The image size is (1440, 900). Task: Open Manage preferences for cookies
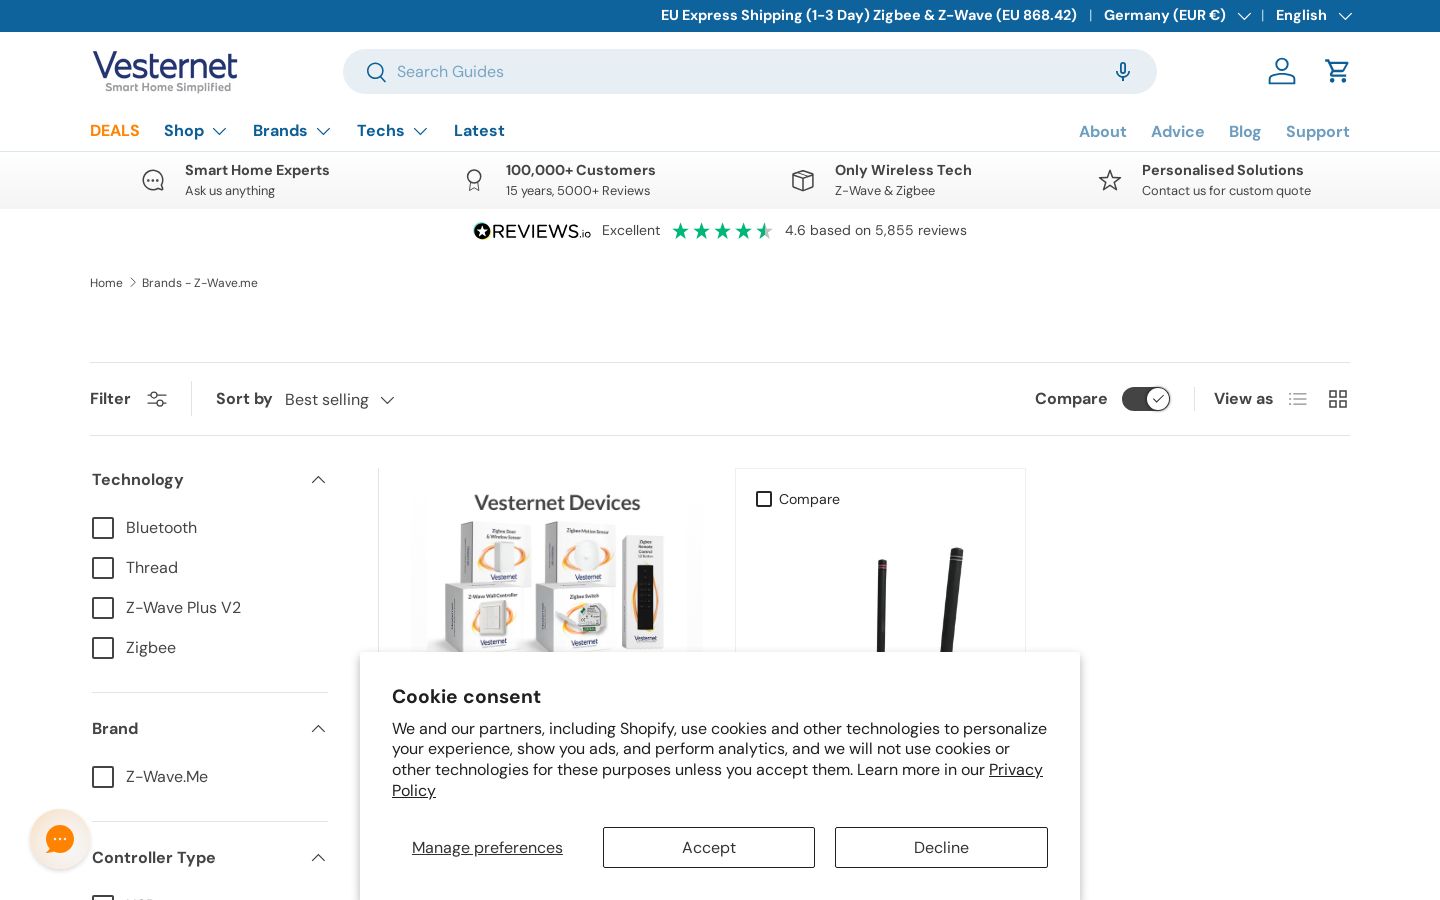click(487, 848)
